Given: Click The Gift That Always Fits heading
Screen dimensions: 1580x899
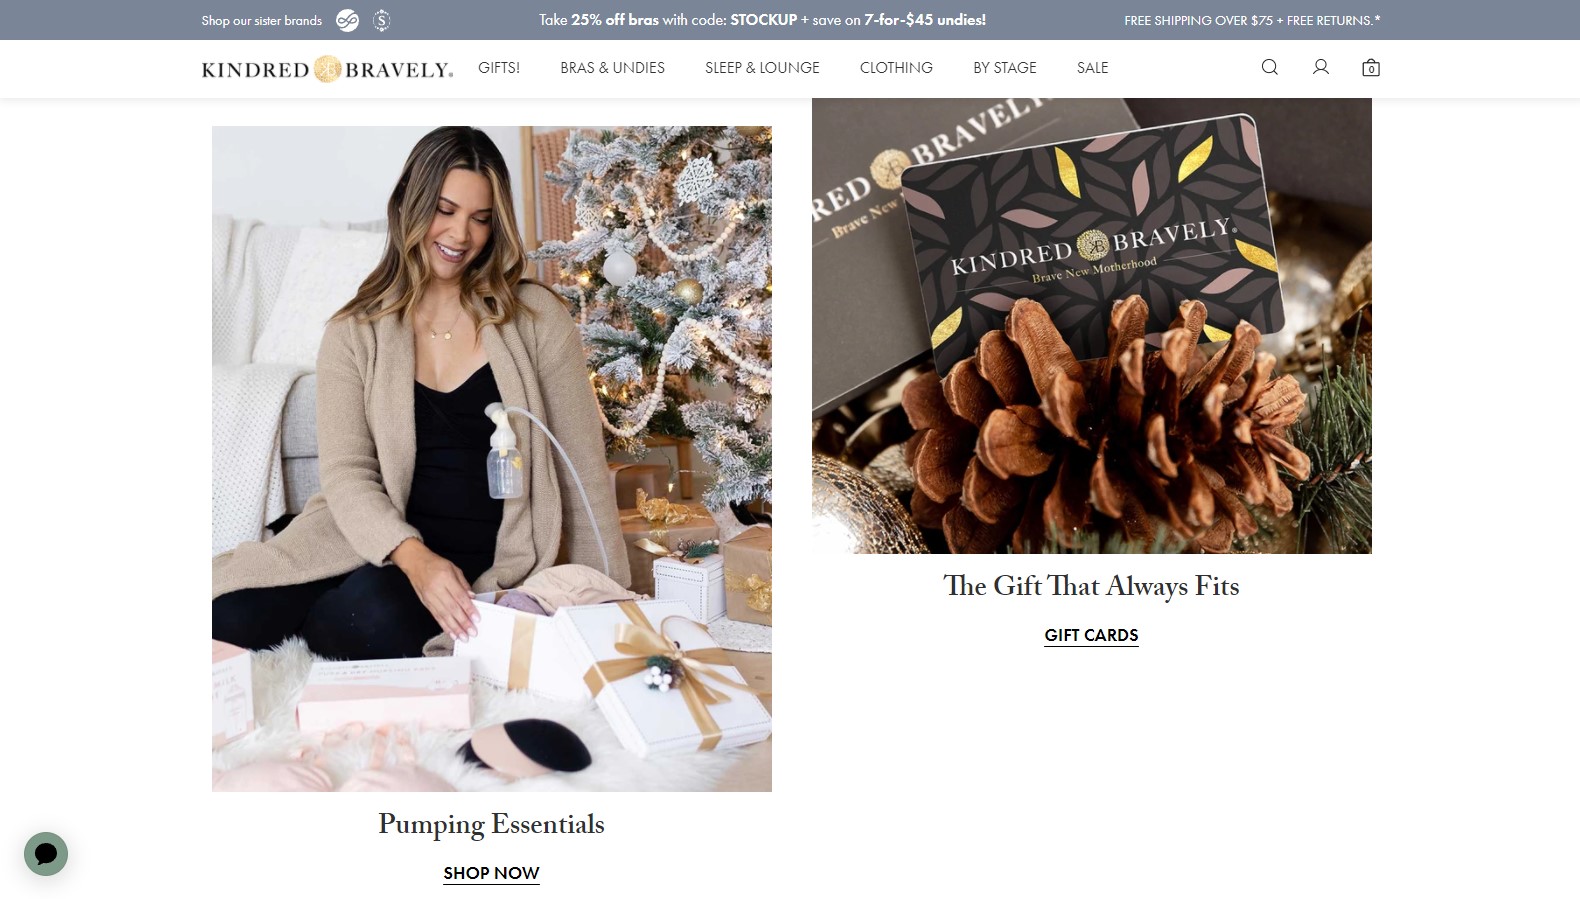Looking at the screenshot, I should click(1091, 586).
